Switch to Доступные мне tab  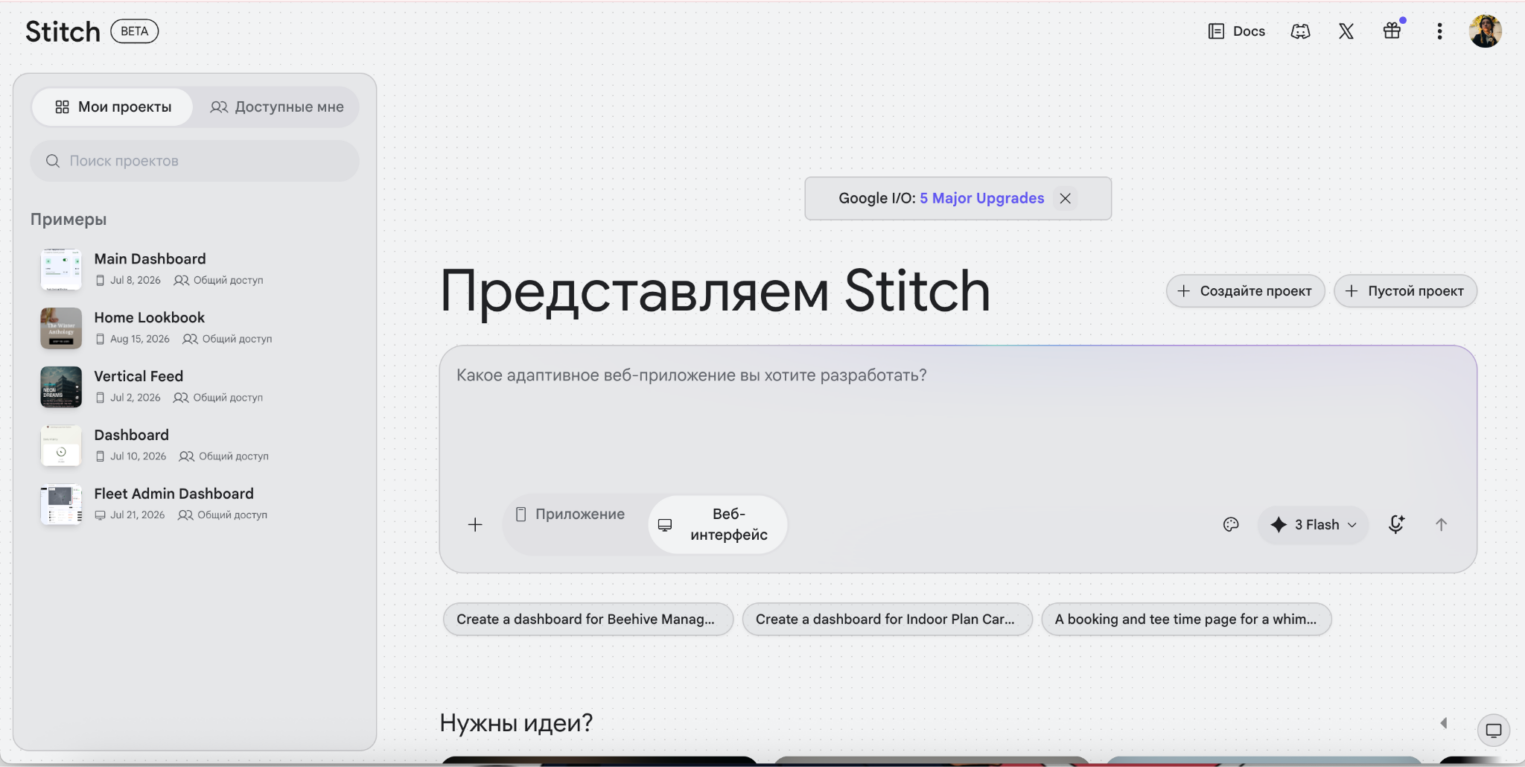coord(277,107)
